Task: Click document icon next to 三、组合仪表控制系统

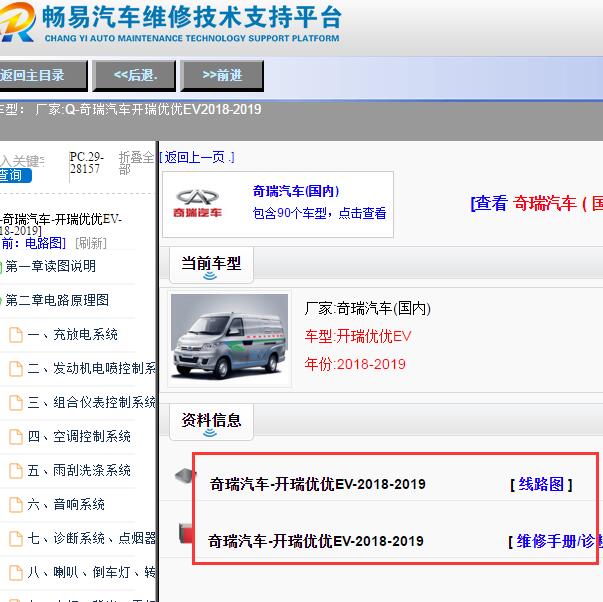Action: coord(16,403)
